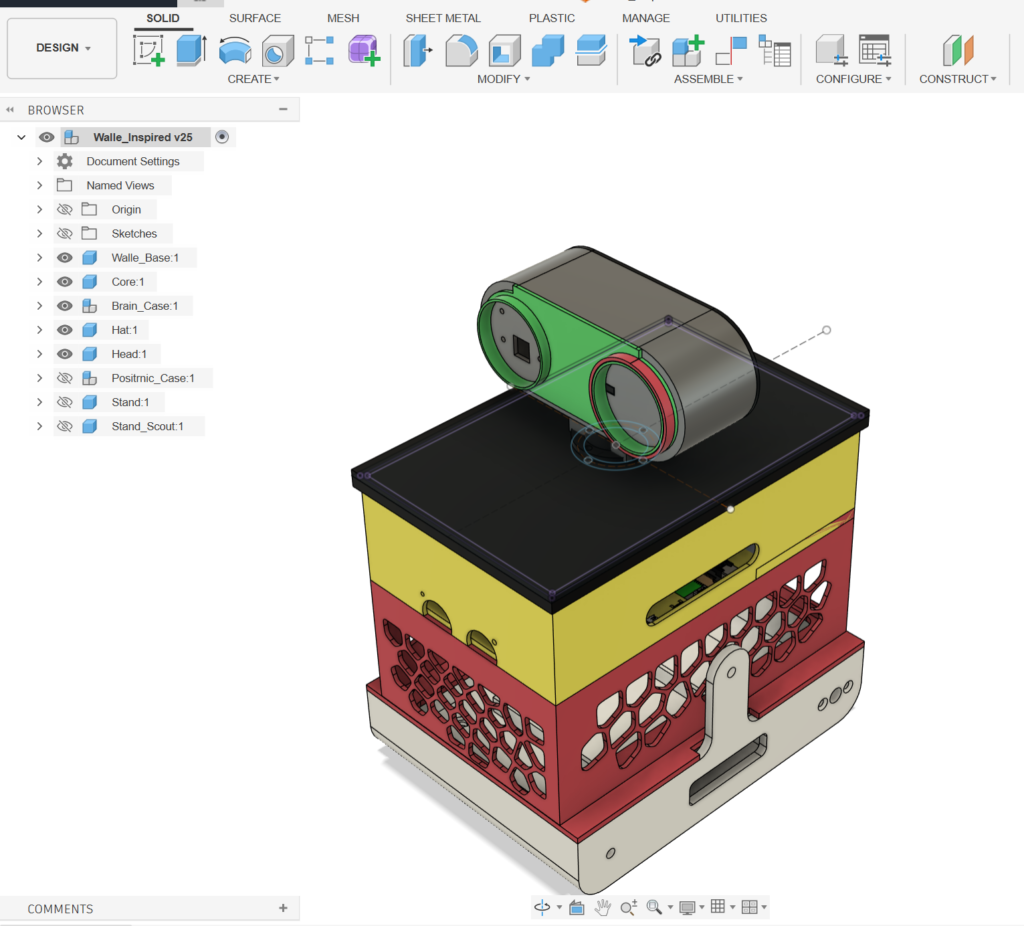Click the Extrude tool icon

point(191,50)
